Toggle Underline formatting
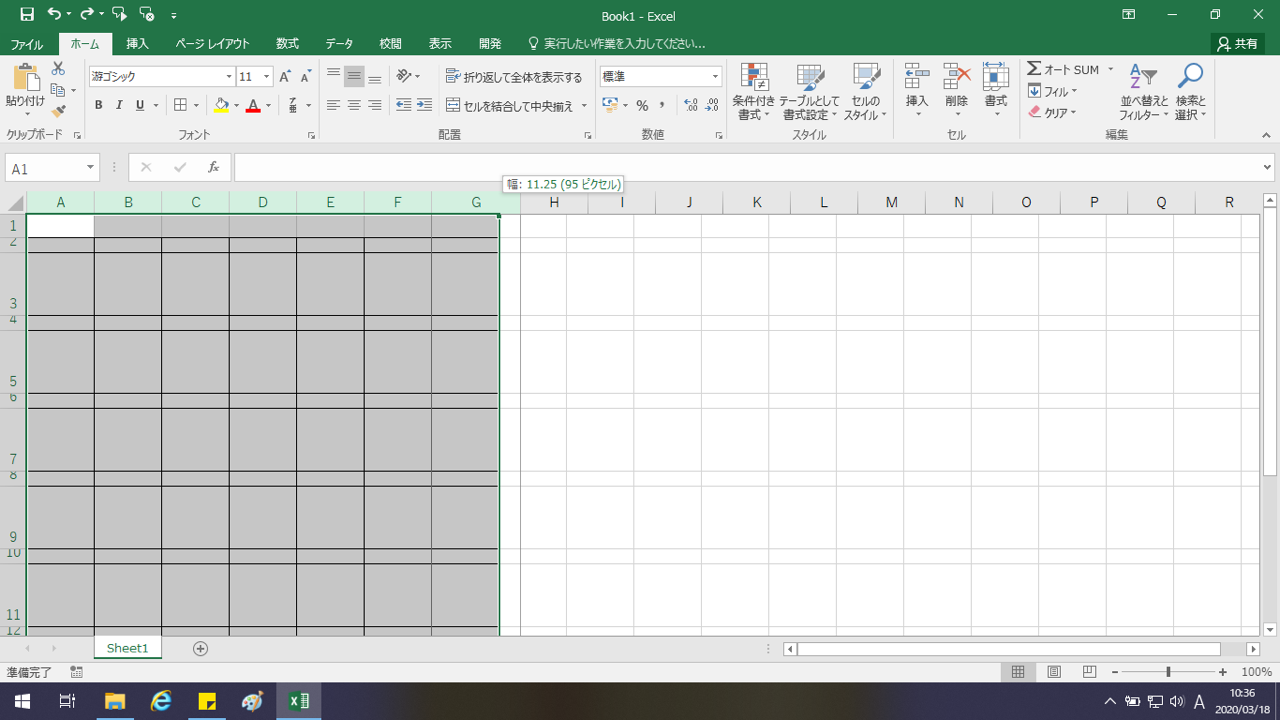The image size is (1280, 720). (x=140, y=105)
